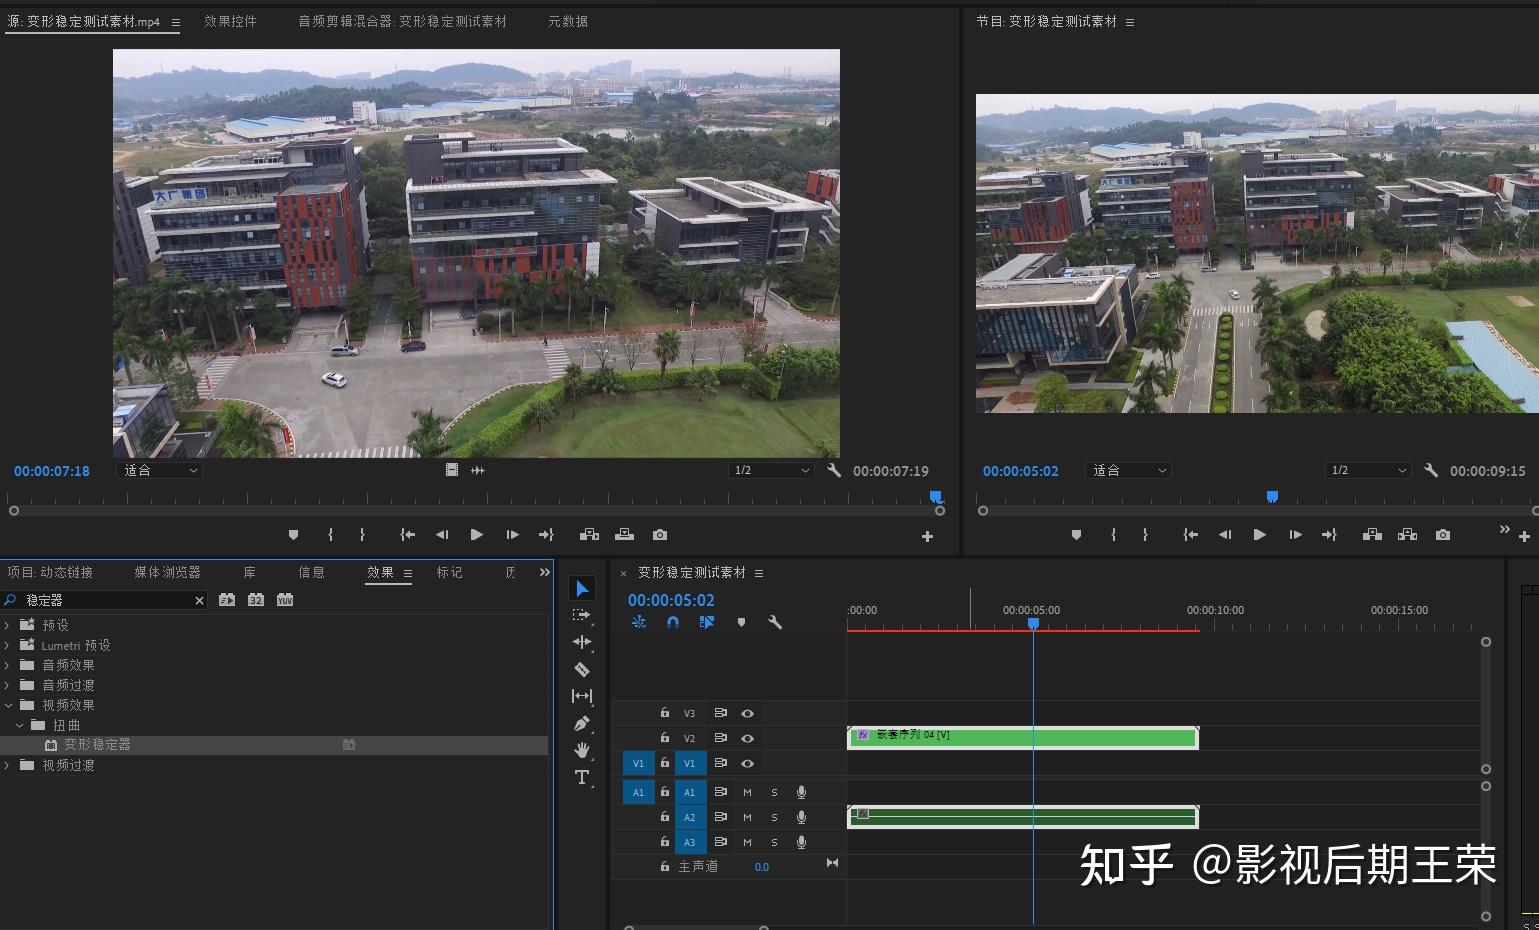This screenshot has width=1539, height=930.
Task: Switch to 音频剪辑混合器 tab
Action: tap(402, 21)
